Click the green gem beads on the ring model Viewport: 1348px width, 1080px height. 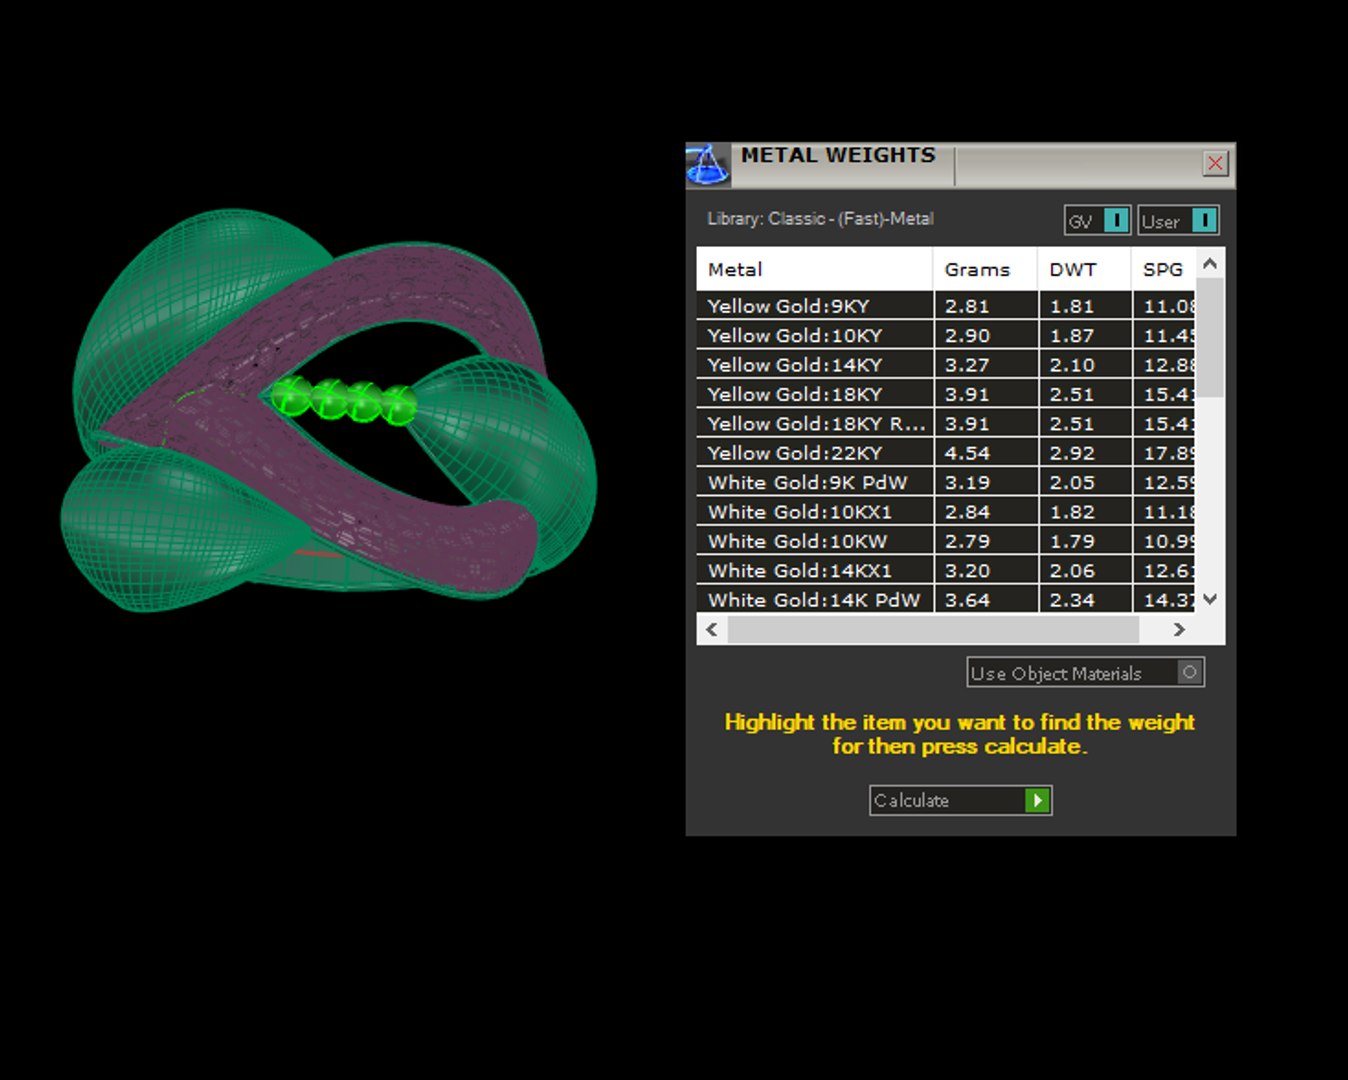[344, 400]
